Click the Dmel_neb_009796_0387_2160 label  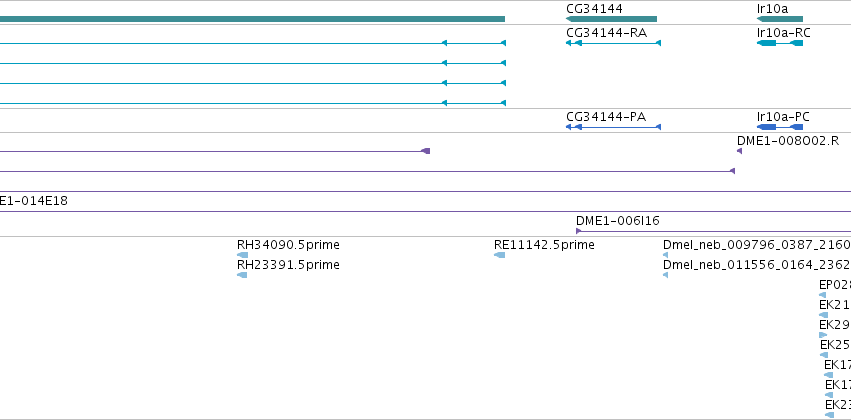(x=757, y=245)
